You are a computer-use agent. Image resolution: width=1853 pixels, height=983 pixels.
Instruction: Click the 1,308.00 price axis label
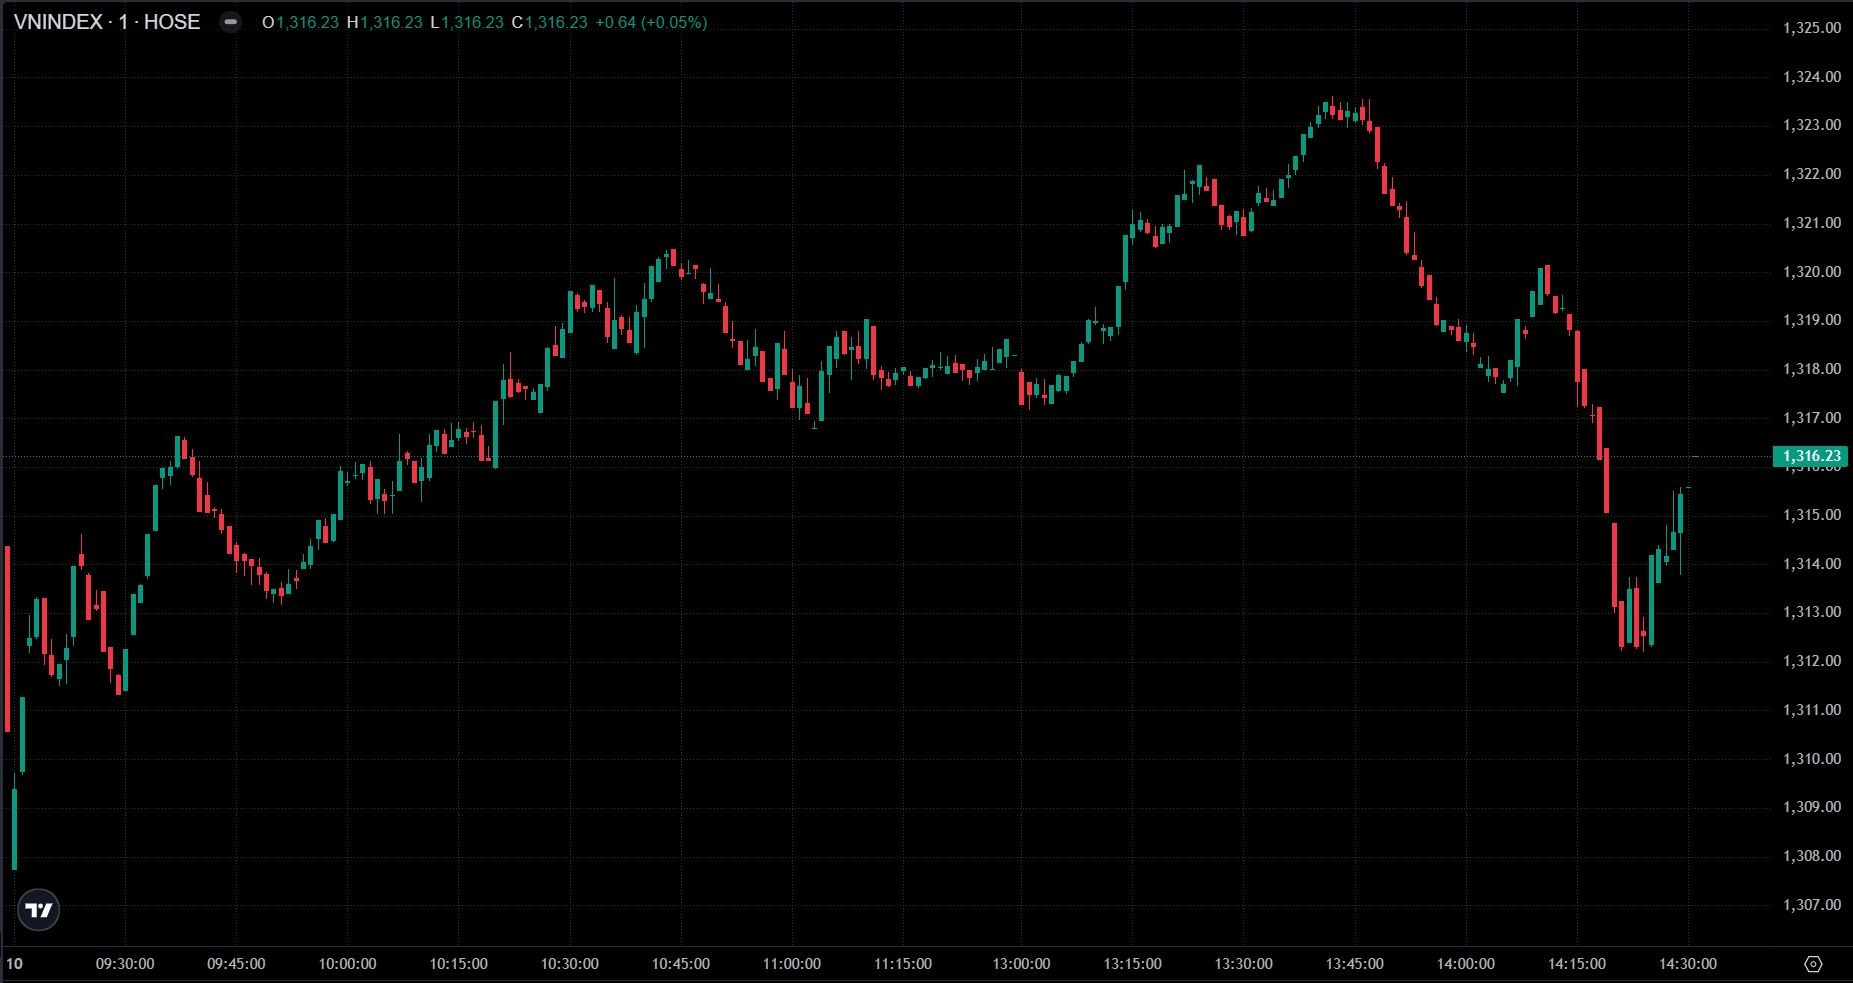[1812, 856]
